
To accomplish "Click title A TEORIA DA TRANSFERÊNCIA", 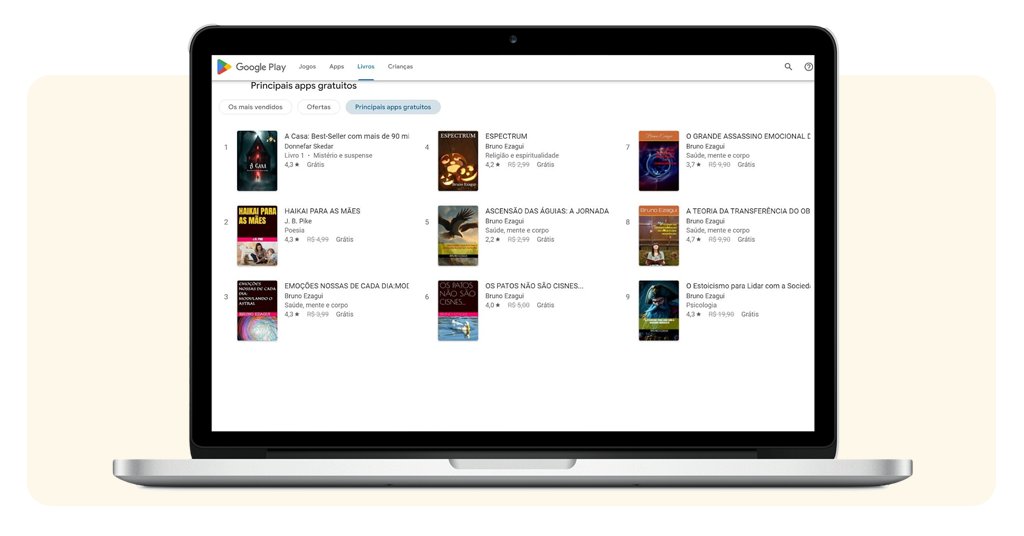I will (x=748, y=211).
